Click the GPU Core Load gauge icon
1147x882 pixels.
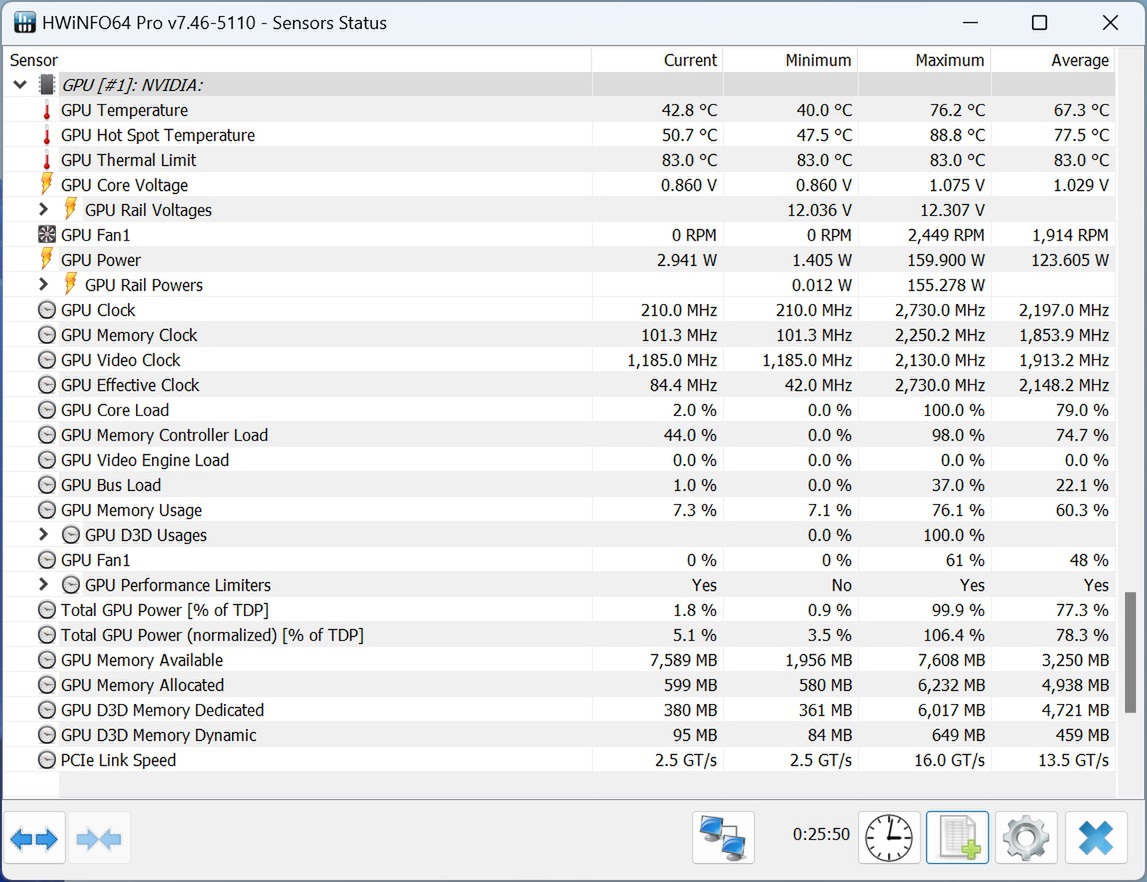point(47,410)
